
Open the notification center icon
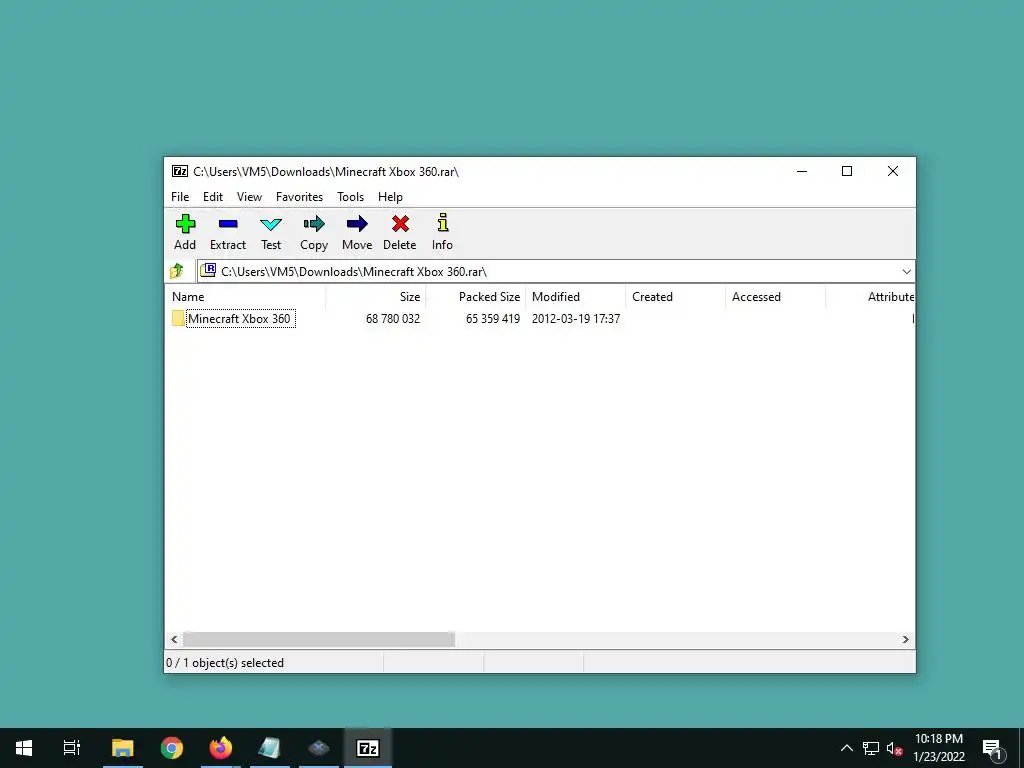(x=993, y=749)
